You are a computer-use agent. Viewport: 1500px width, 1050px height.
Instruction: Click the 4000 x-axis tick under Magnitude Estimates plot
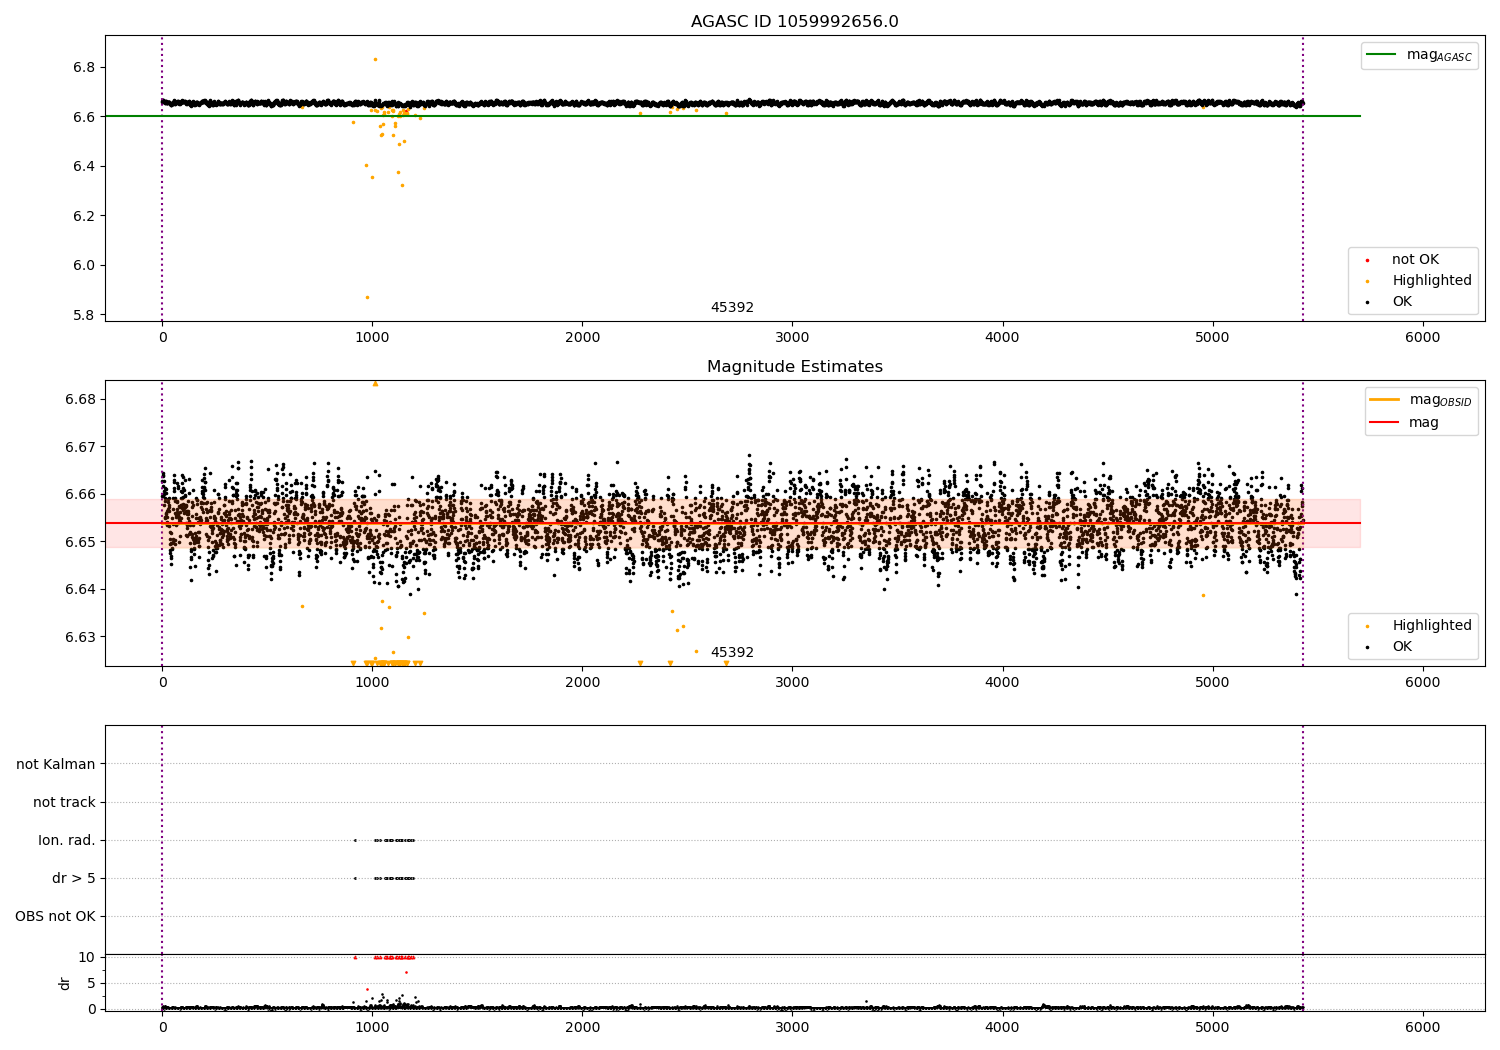click(1002, 683)
